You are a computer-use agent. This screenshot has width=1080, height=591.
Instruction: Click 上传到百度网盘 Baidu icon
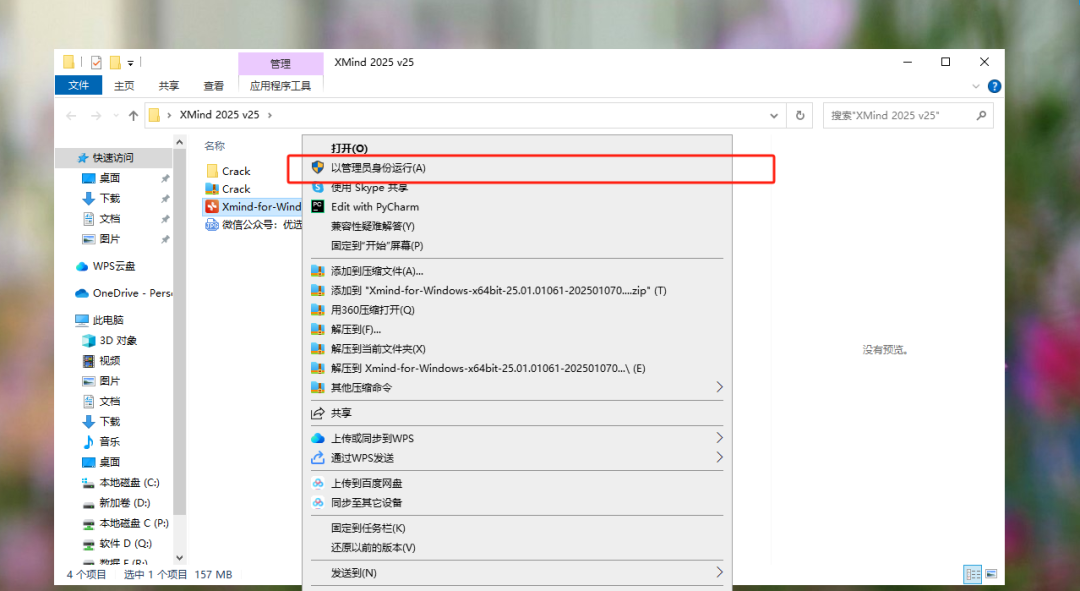pyautogui.click(x=318, y=484)
